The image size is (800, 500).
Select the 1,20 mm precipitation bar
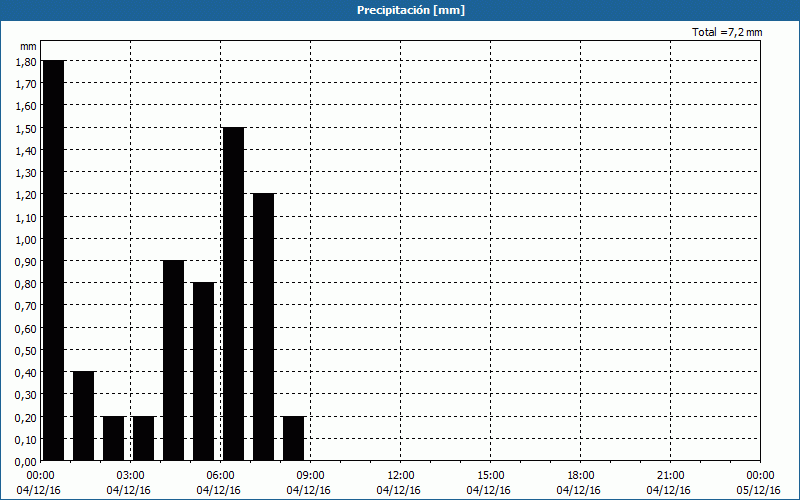tap(264, 327)
